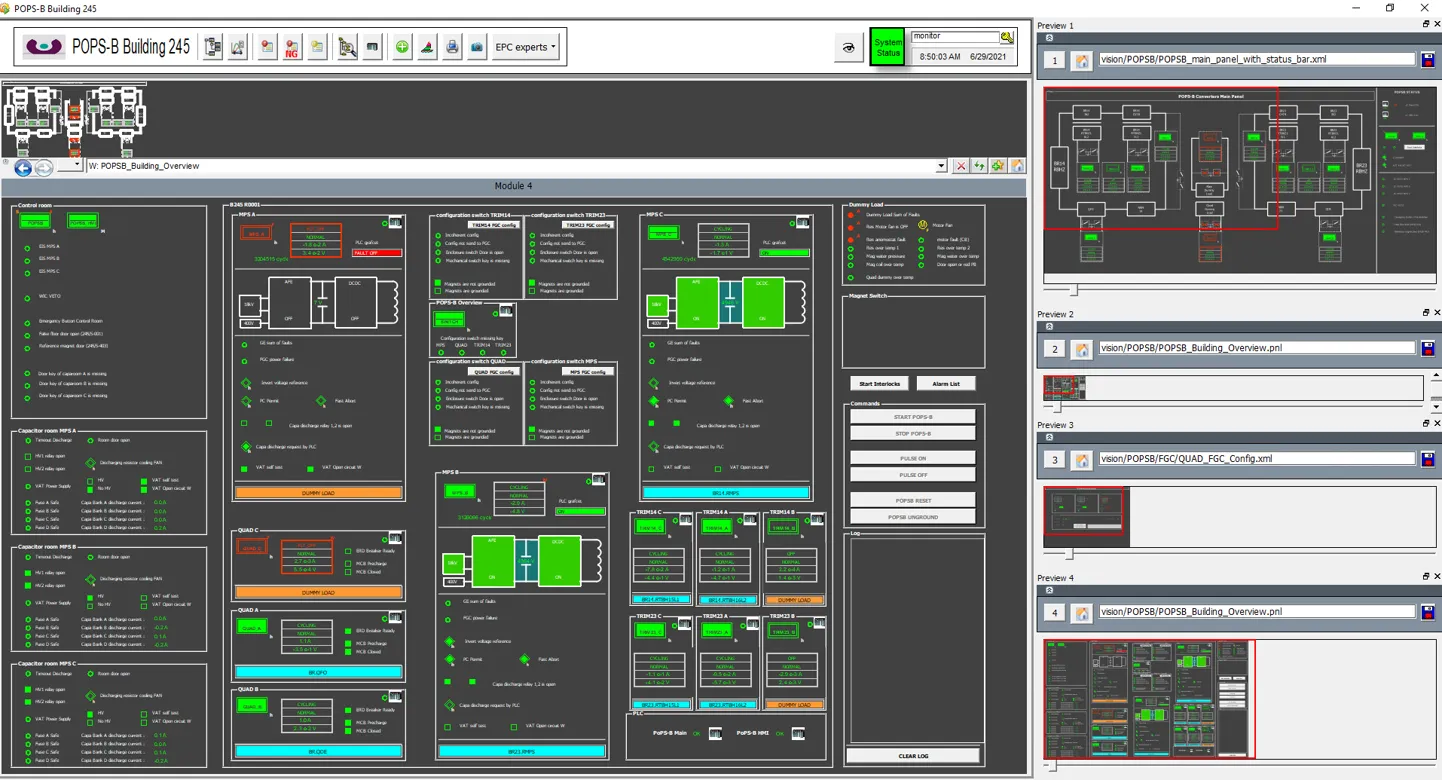Click the Preview 4 overview thumbnail
The image size is (1442, 780).
(1149, 699)
